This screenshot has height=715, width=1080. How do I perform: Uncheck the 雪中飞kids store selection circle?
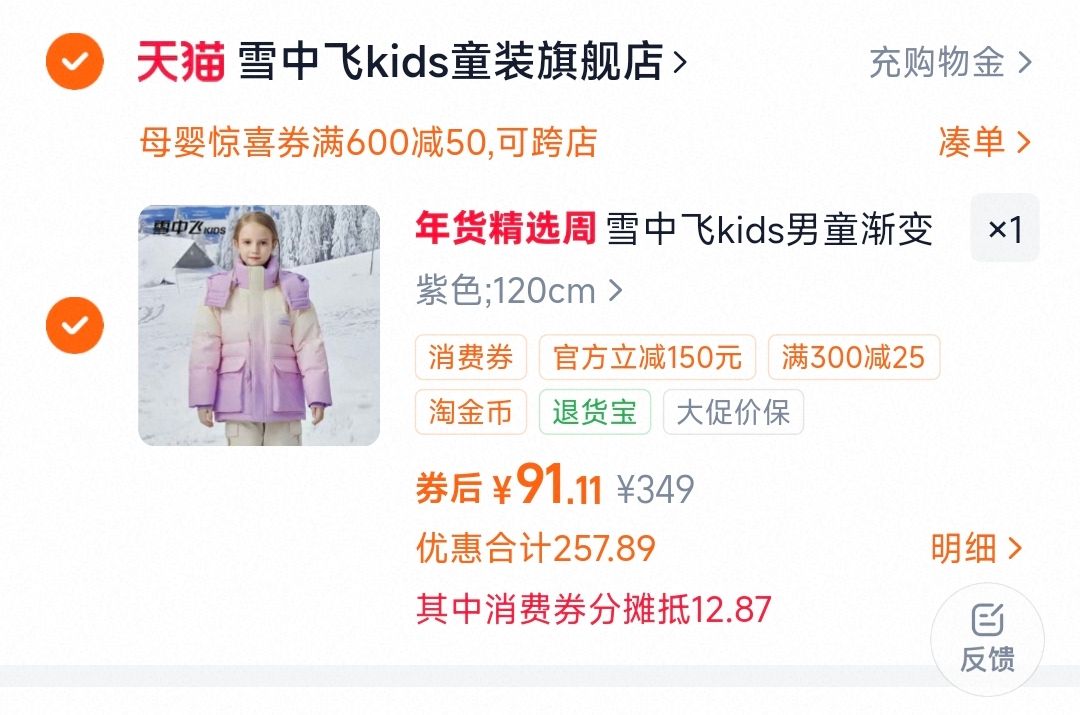click(74, 61)
